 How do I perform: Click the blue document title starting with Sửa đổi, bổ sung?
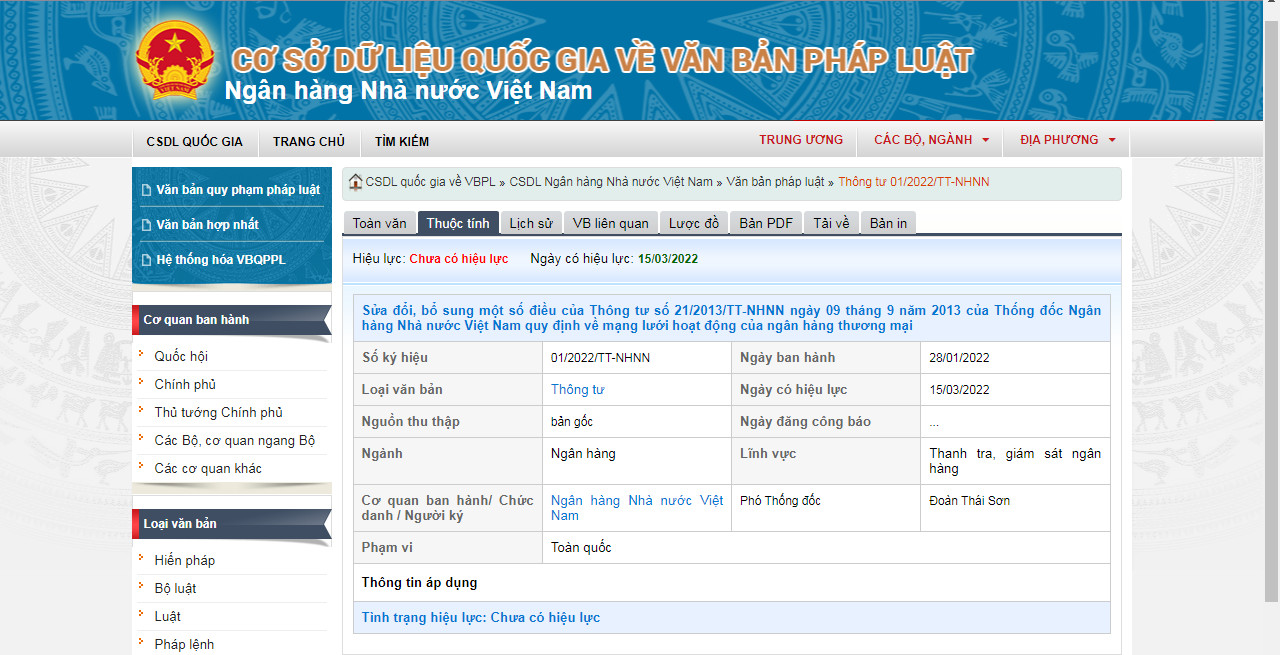click(x=731, y=318)
